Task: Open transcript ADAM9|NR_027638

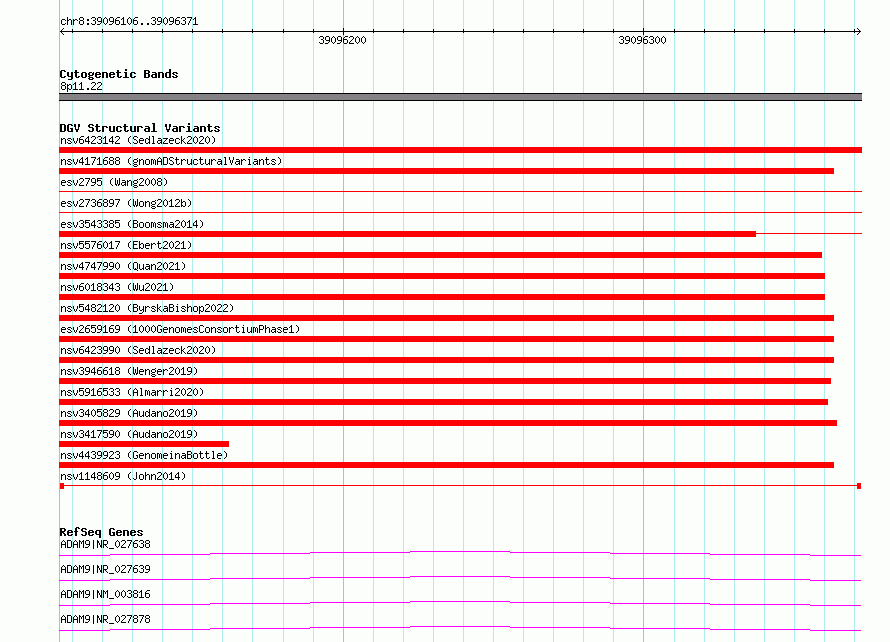Action: [x=105, y=544]
